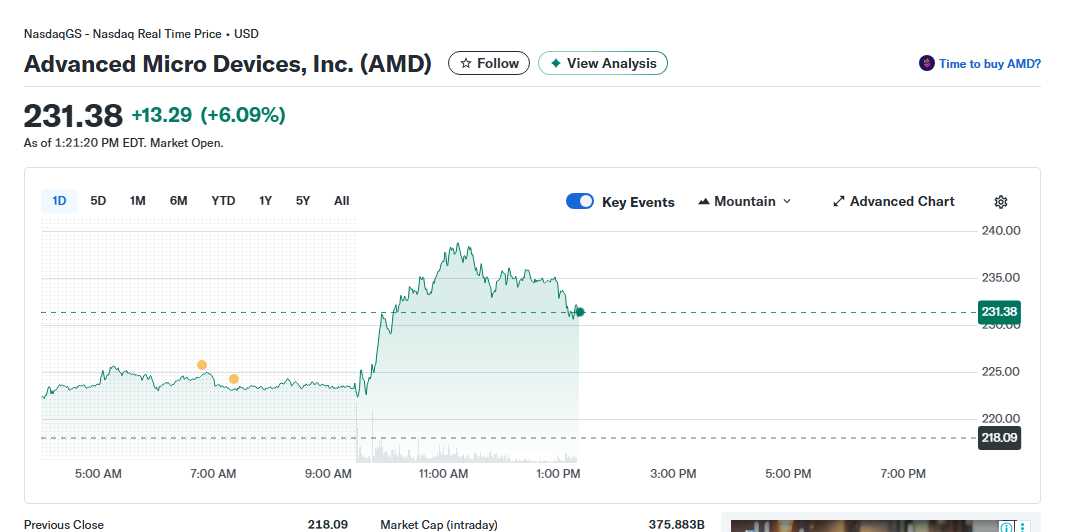The width and height of the screenshot is (1065, 532).
Task: Click the large 231.38 stock price
Action: pyautogui.click(x=73, y=116)
